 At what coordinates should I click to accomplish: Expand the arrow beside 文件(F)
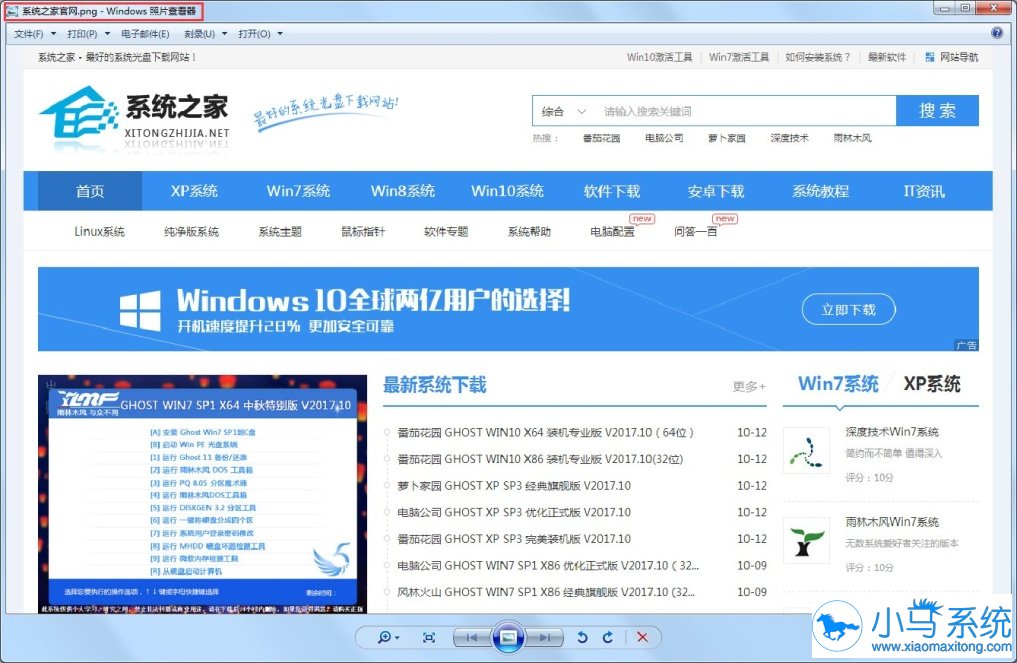(53, 34)
